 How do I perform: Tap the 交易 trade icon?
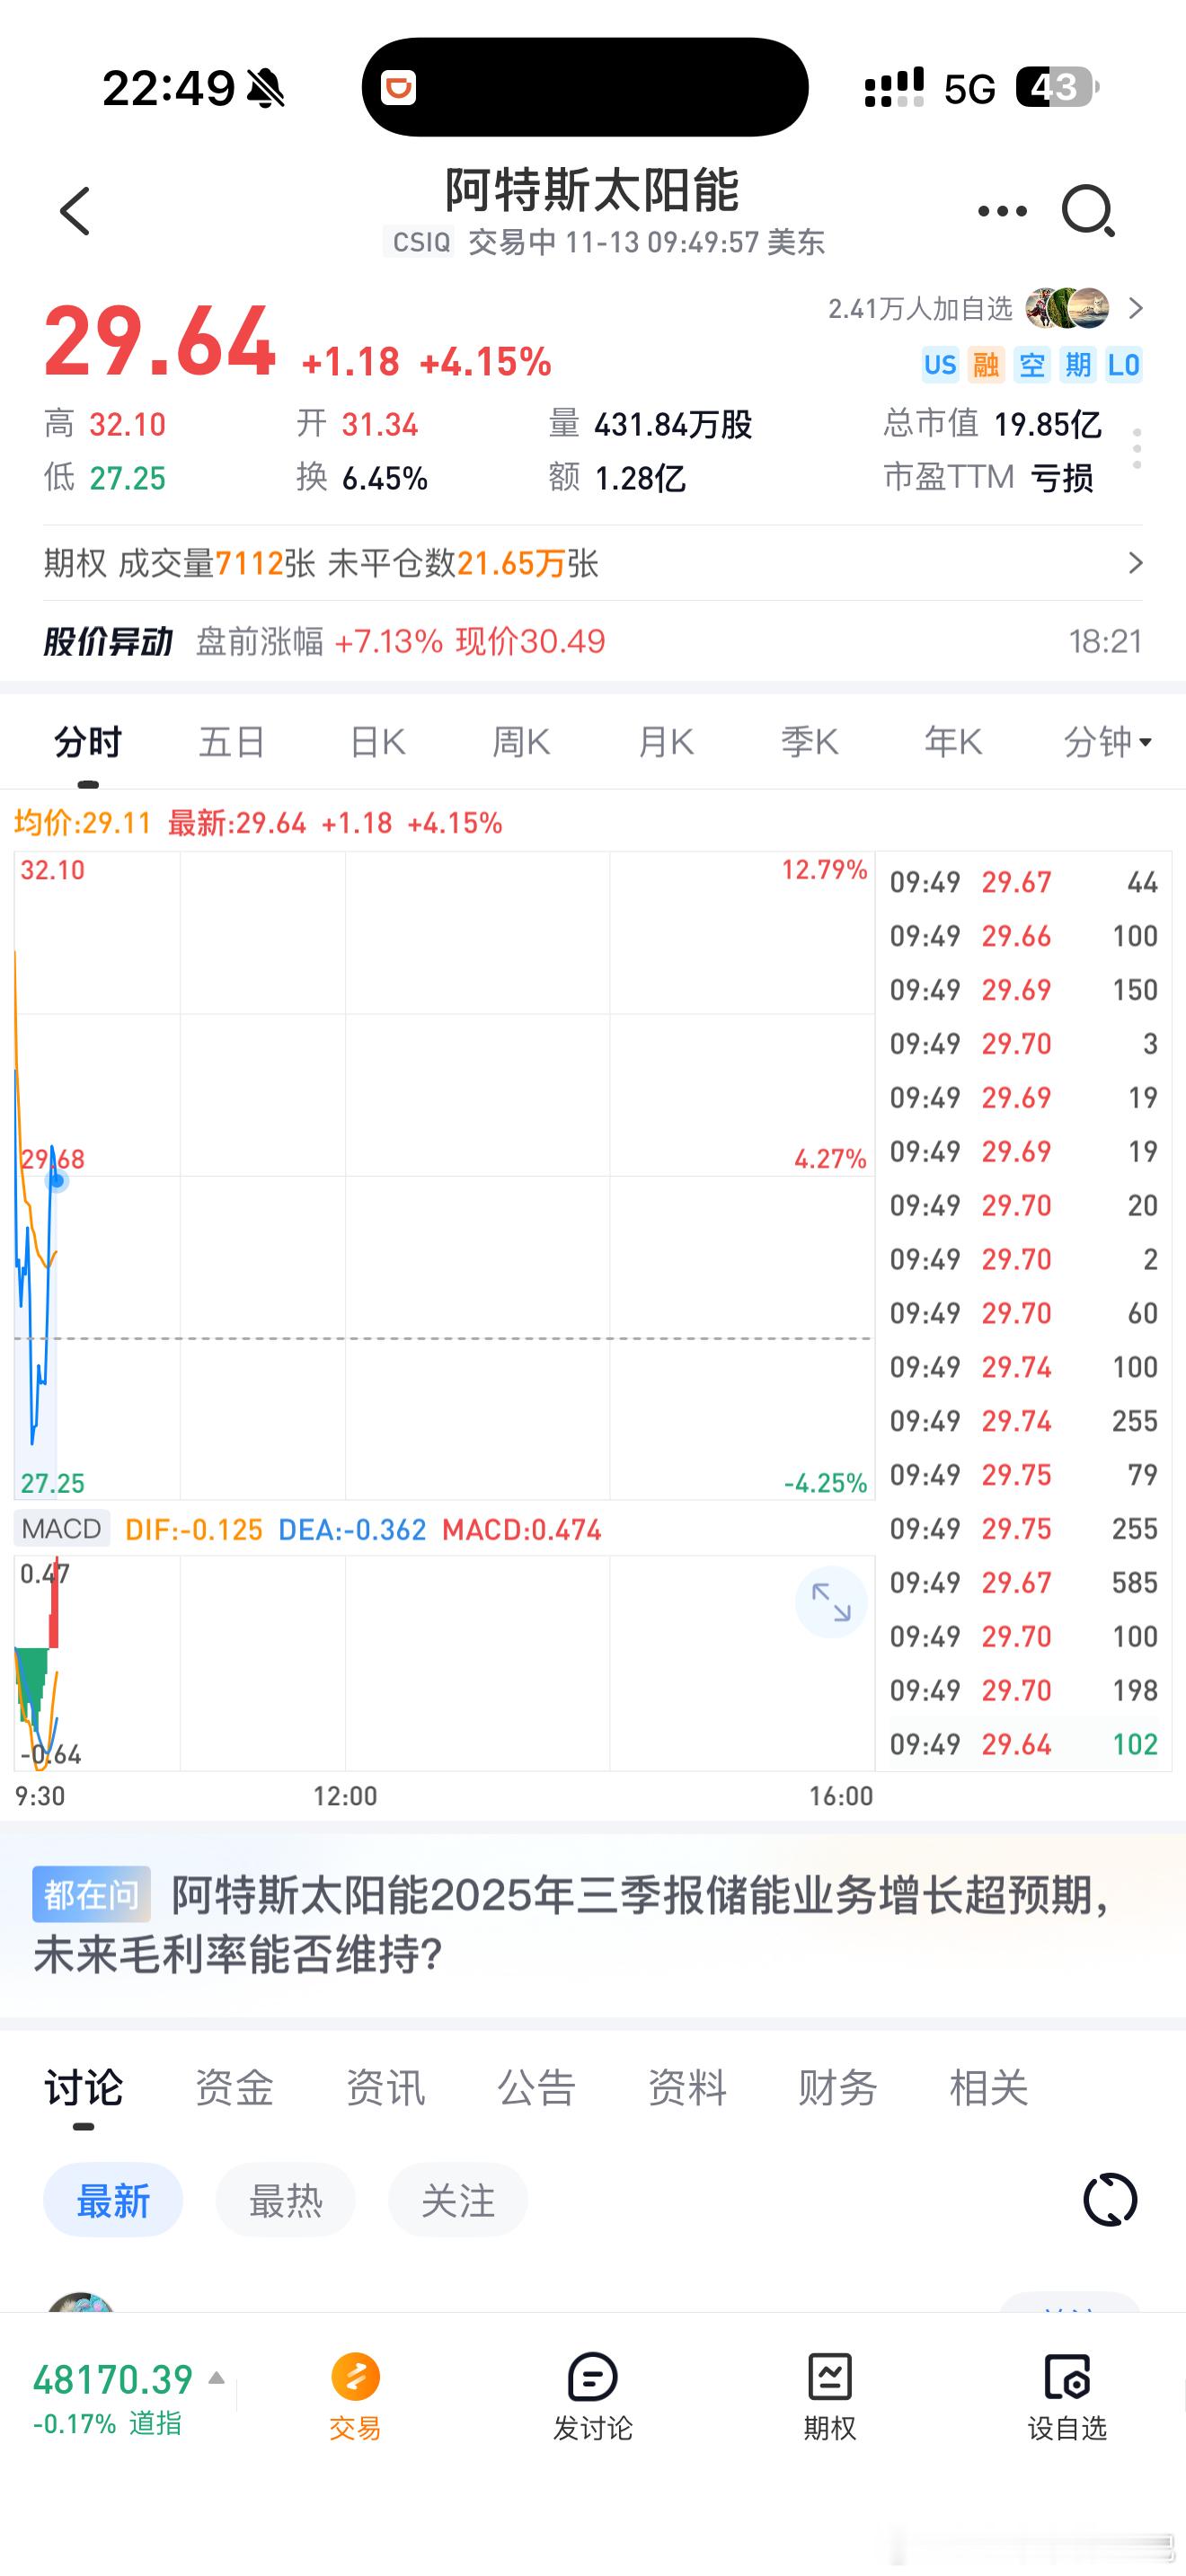pos(355,2377)
